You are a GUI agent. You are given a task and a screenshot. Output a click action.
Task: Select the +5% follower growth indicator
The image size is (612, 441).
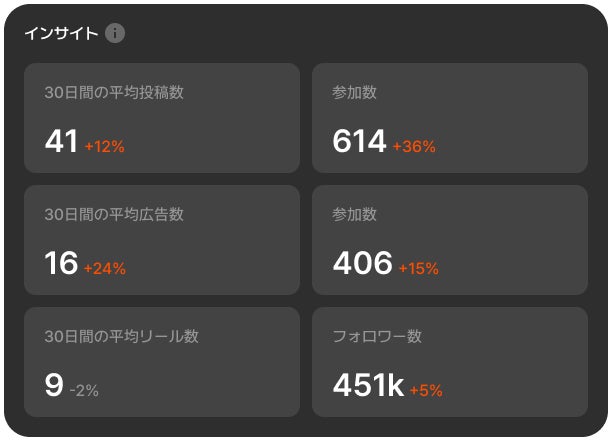click(426, 390)
